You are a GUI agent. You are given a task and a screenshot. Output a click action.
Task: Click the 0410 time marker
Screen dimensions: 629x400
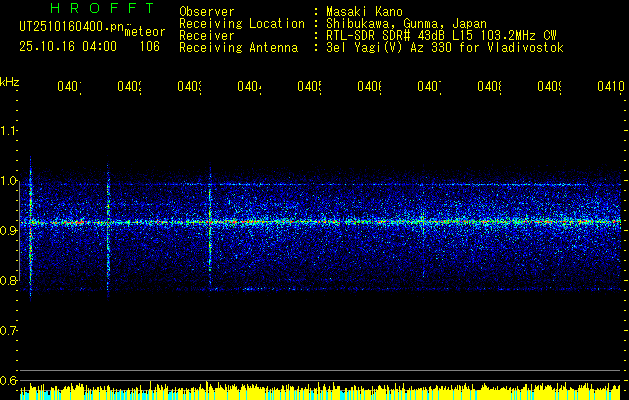pyautogui.click(x=611, y=86)
